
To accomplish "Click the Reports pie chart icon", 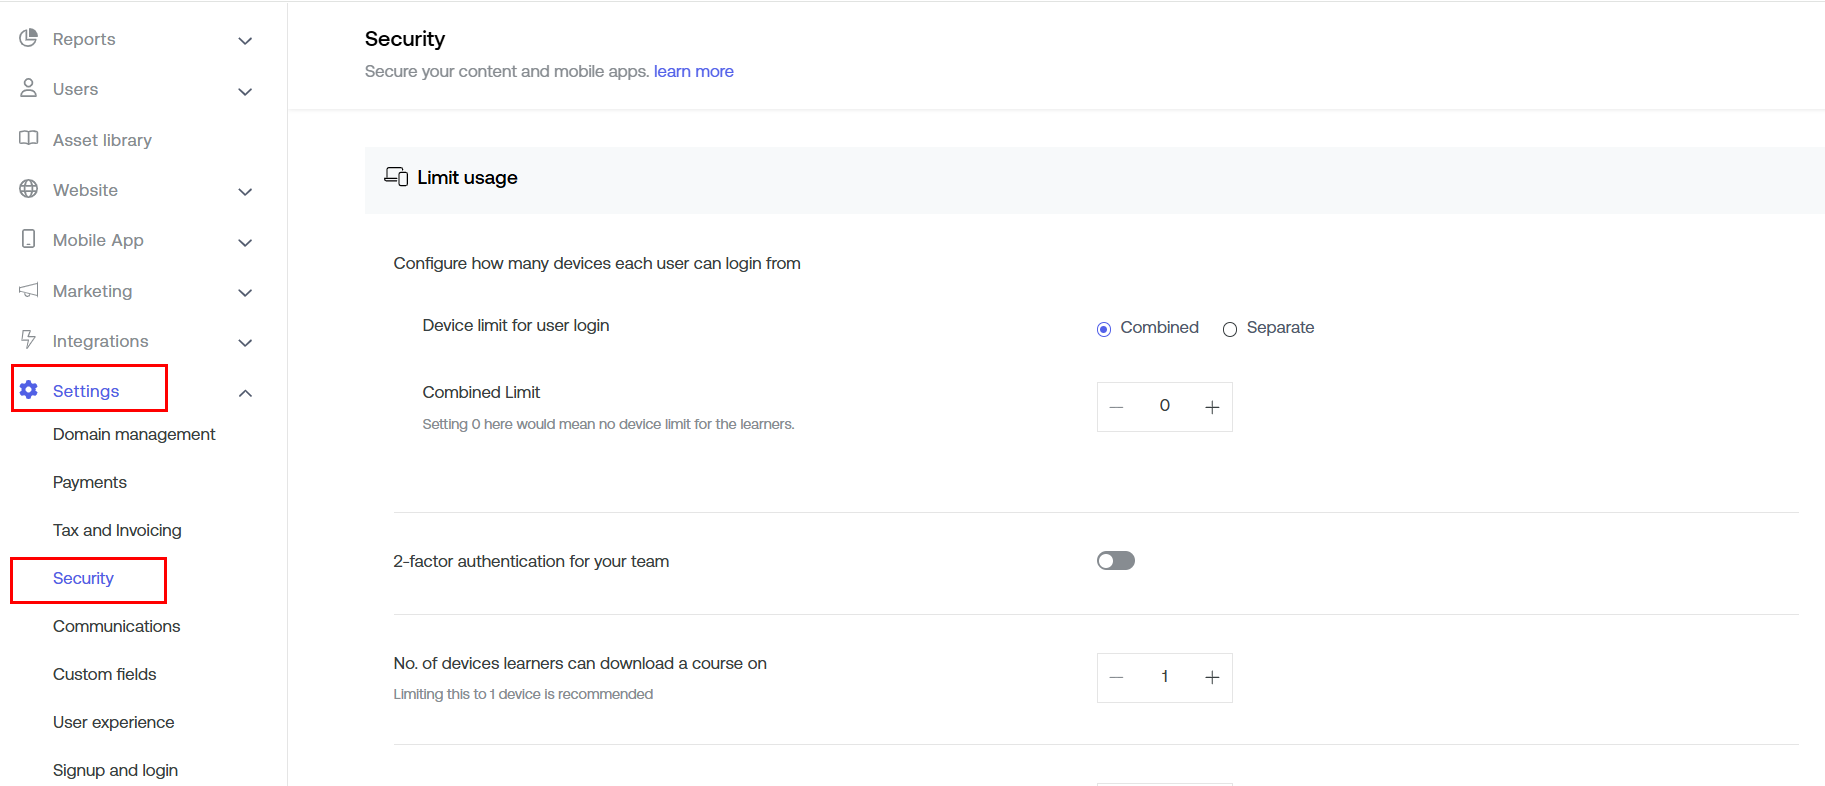I will point(29,38).
